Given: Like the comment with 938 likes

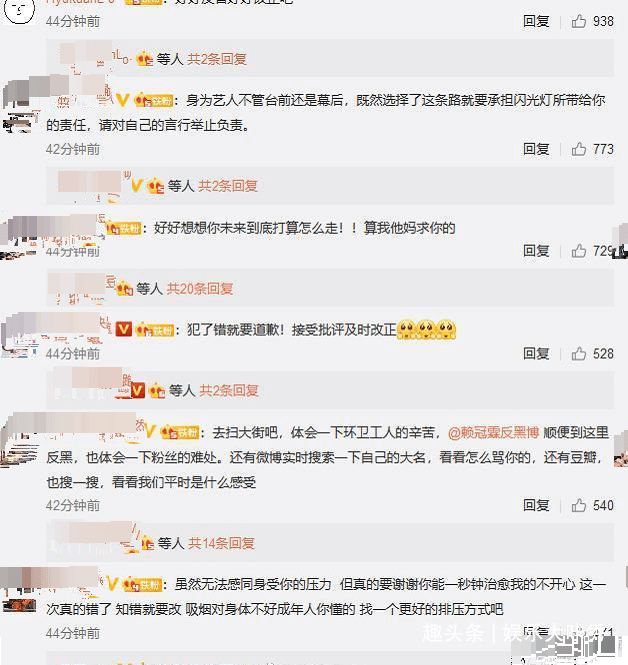Looking at the screenshot, I should click(x=578, y=21).
